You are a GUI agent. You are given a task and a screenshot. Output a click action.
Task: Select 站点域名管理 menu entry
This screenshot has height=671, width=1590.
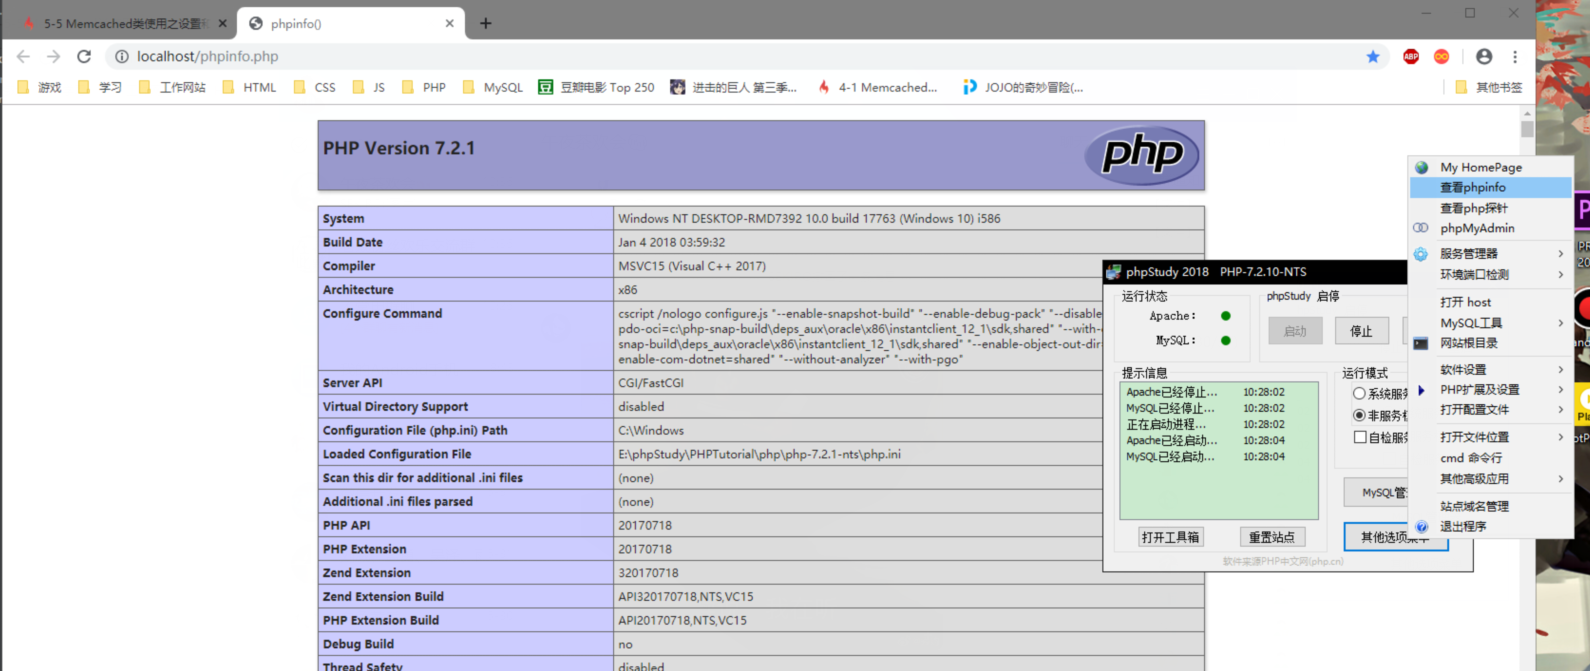[x=1489, y=506]
